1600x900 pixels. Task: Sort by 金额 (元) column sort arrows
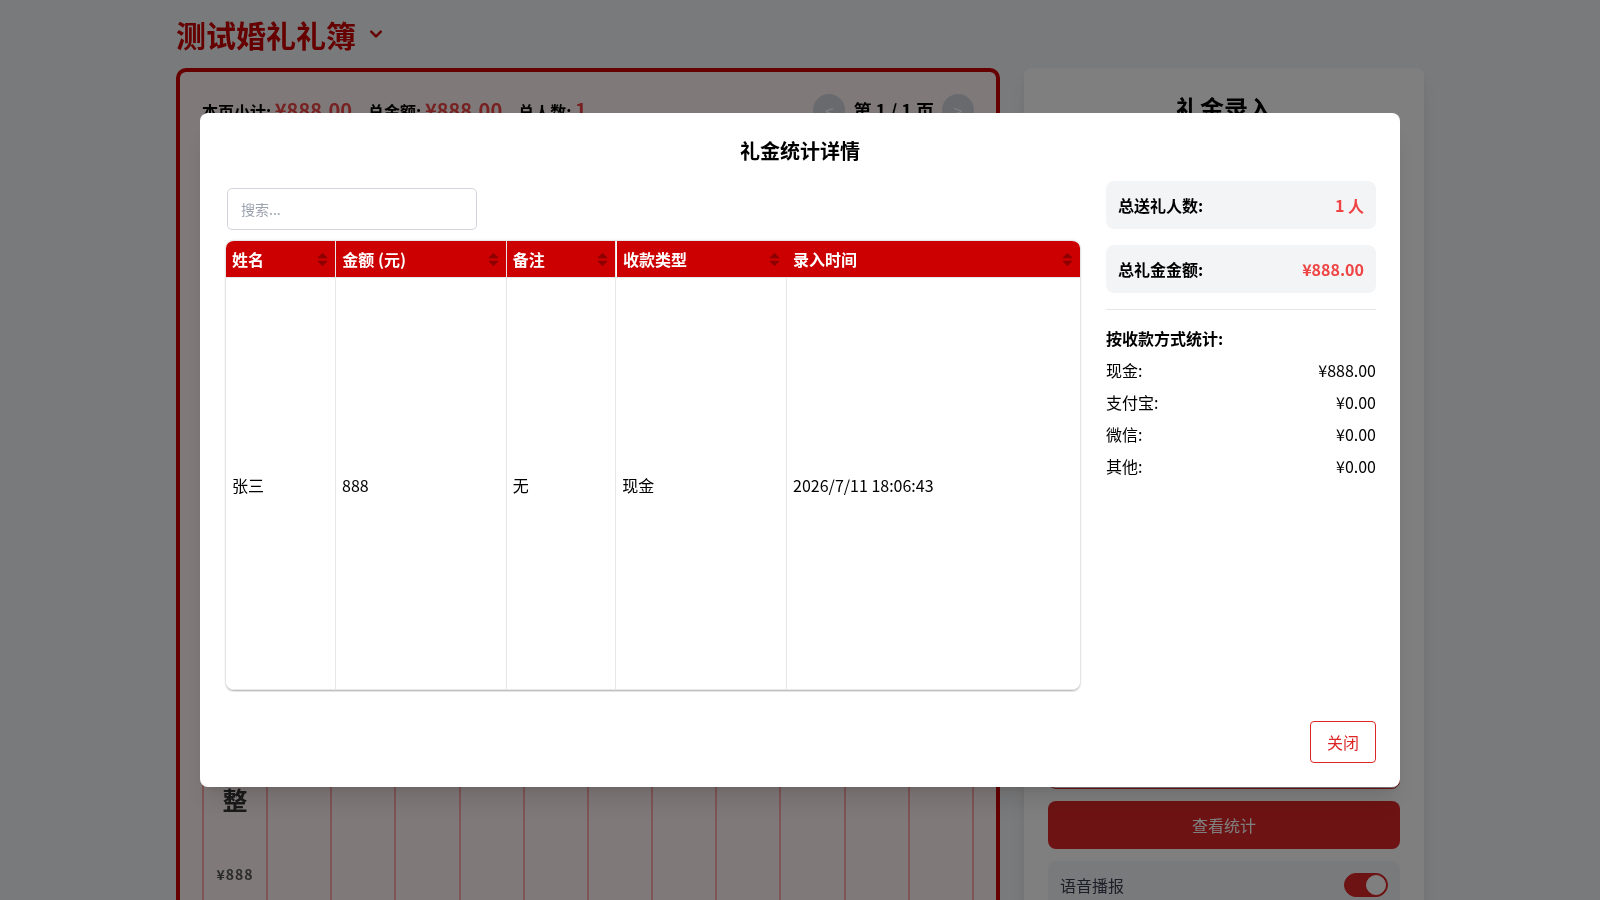click(493, 260)
